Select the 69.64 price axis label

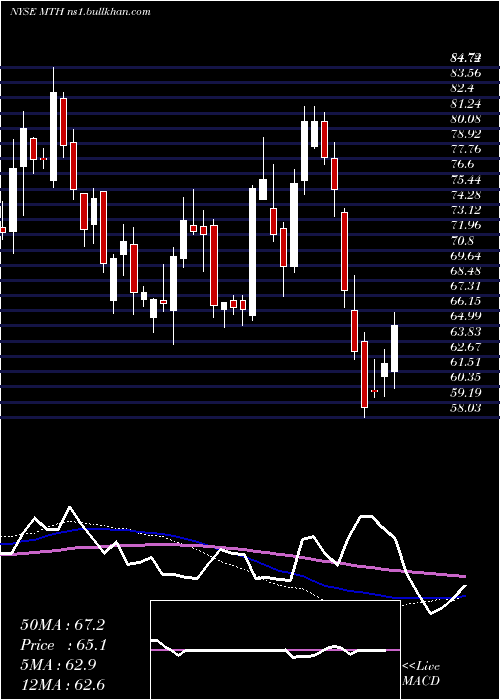466,256
